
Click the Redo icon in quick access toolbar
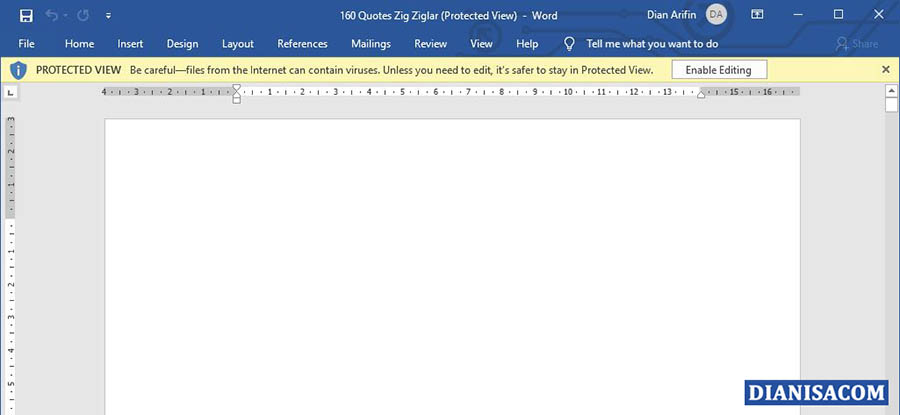(83, 15)
